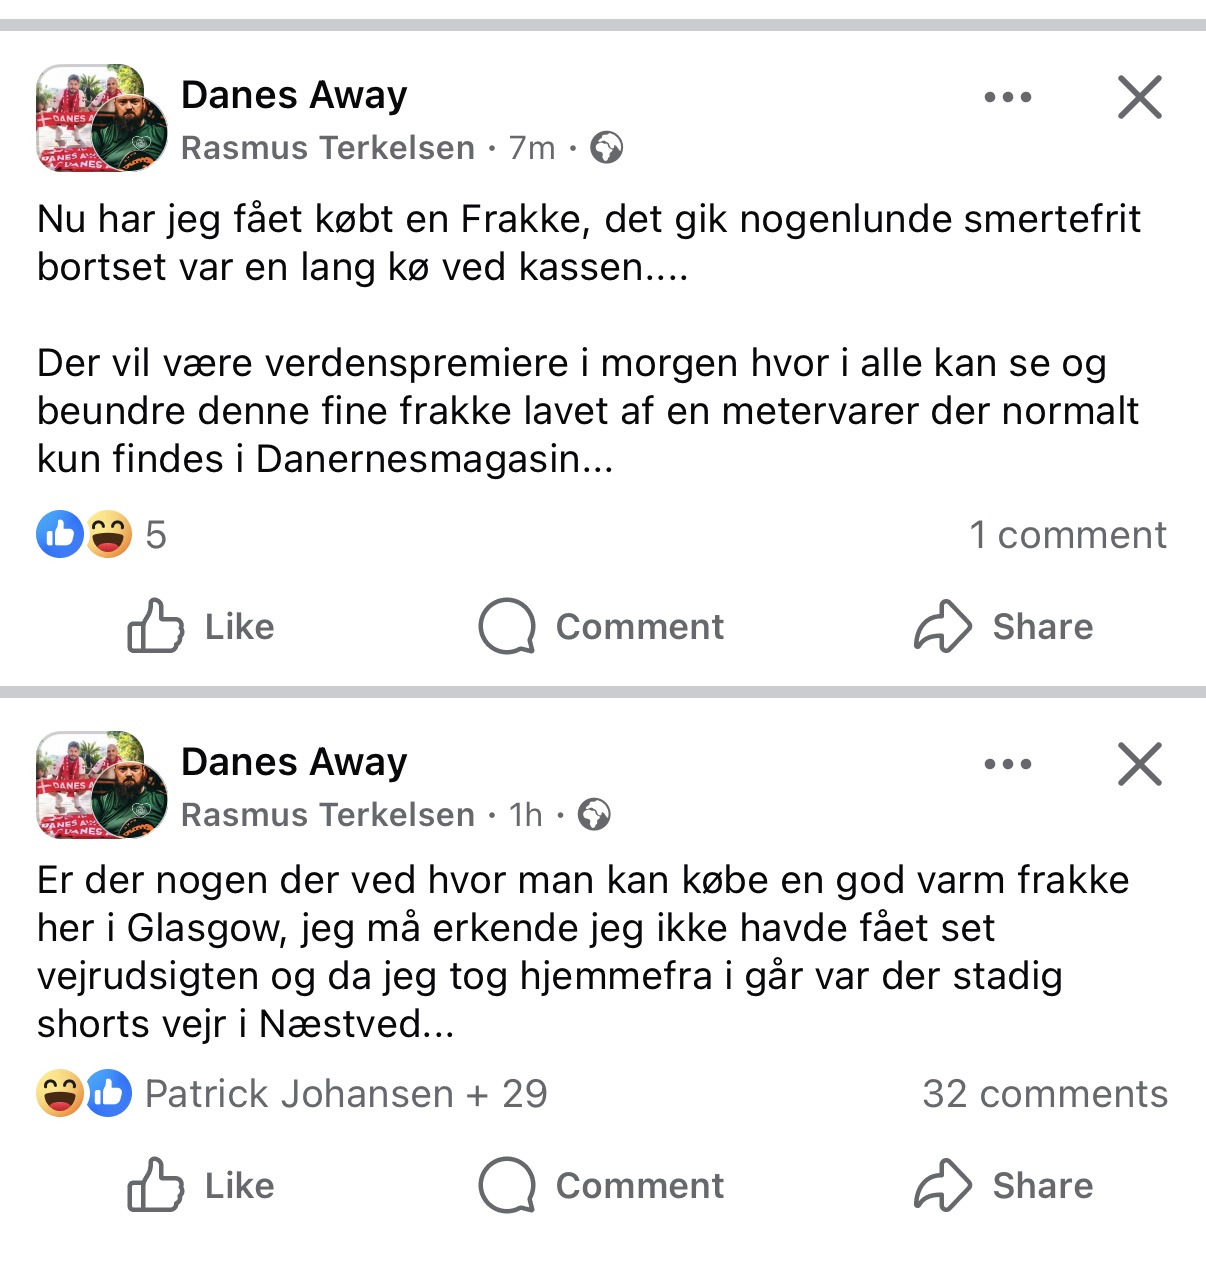Open Danes Away group from second post
This screenshot has width=1206, height=1261.
[x=294, y=763]
